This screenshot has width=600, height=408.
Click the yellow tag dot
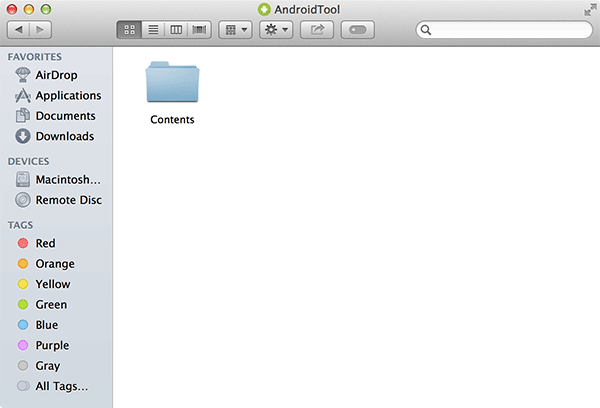coord(23,284)
